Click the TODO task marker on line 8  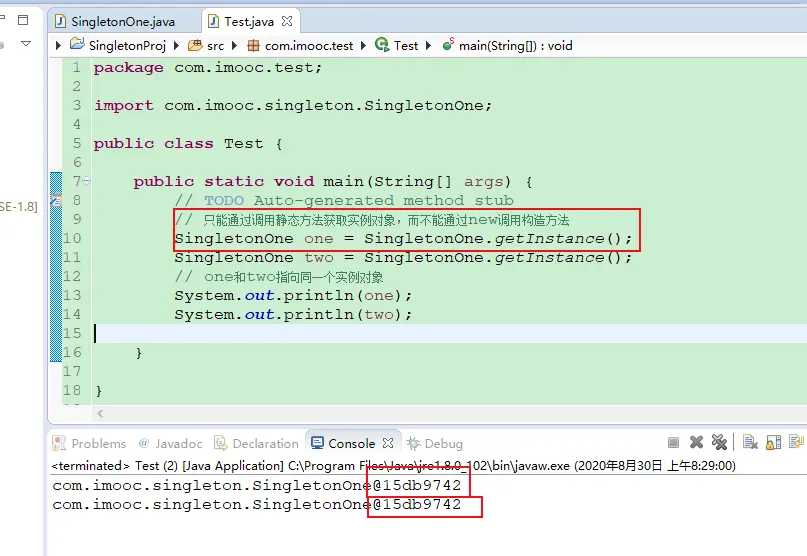(56, 200)
